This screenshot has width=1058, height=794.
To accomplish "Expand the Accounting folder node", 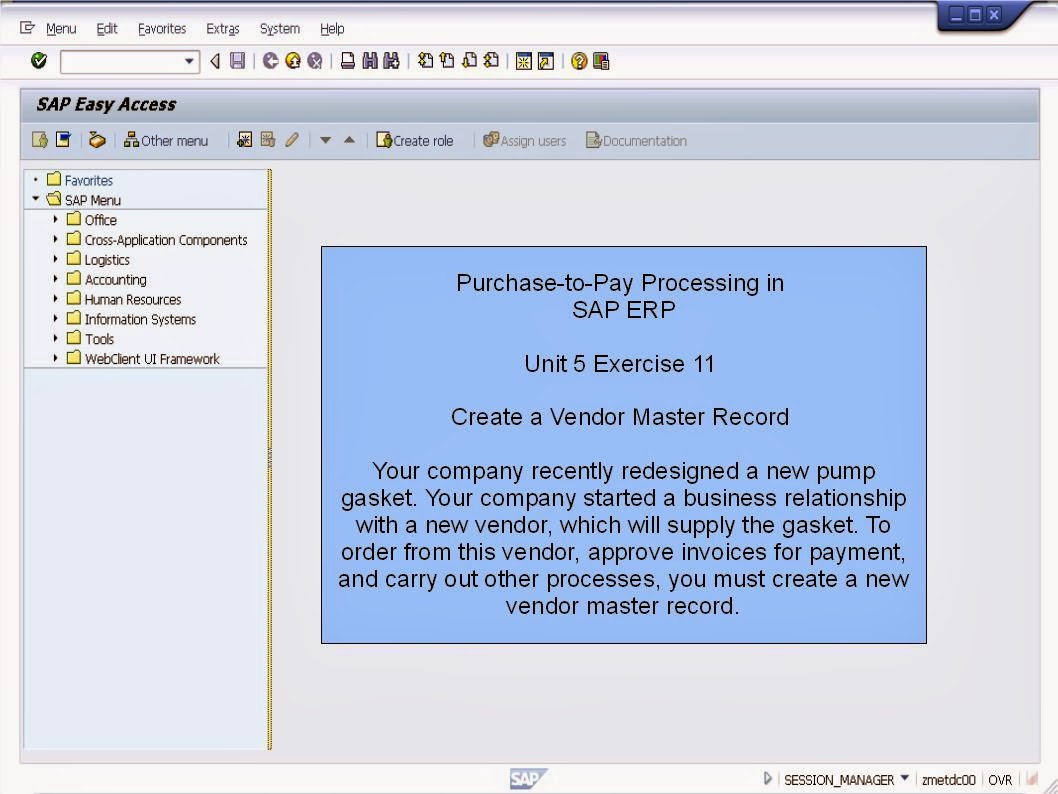I will pos(55,279).
